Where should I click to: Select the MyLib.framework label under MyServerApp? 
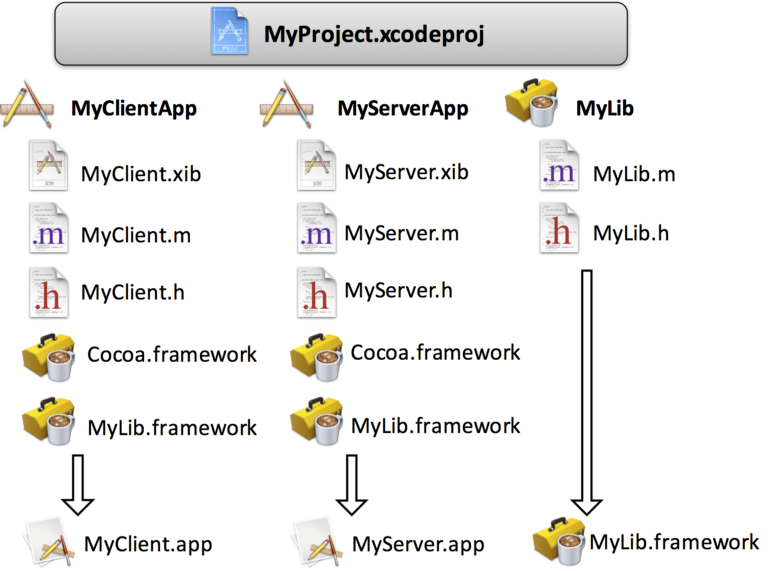[435, 425]
